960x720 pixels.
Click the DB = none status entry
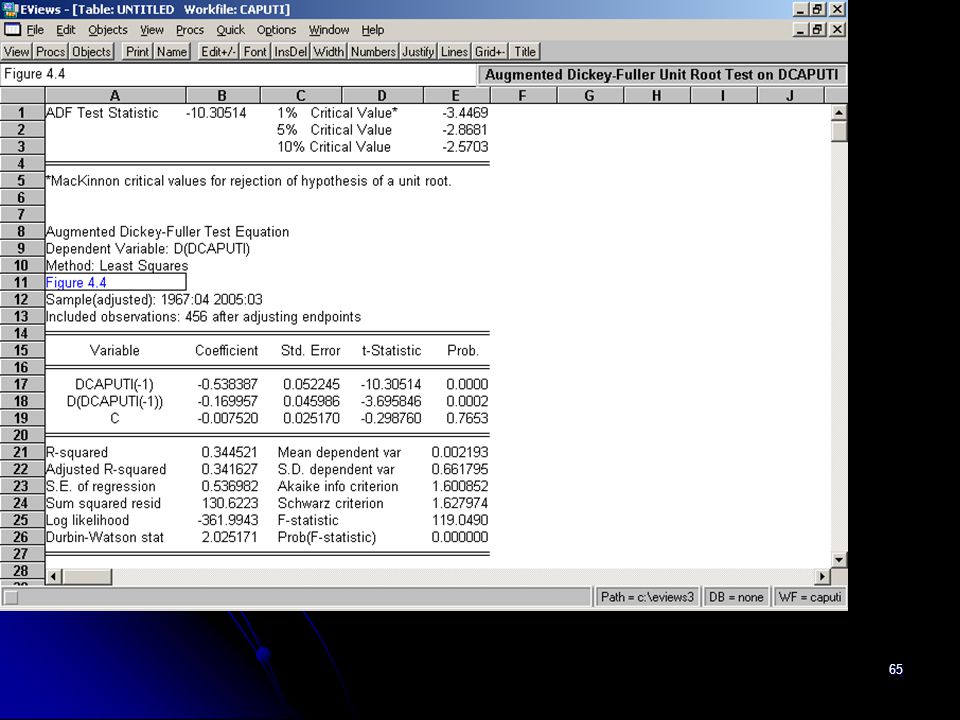coord(736,597)
